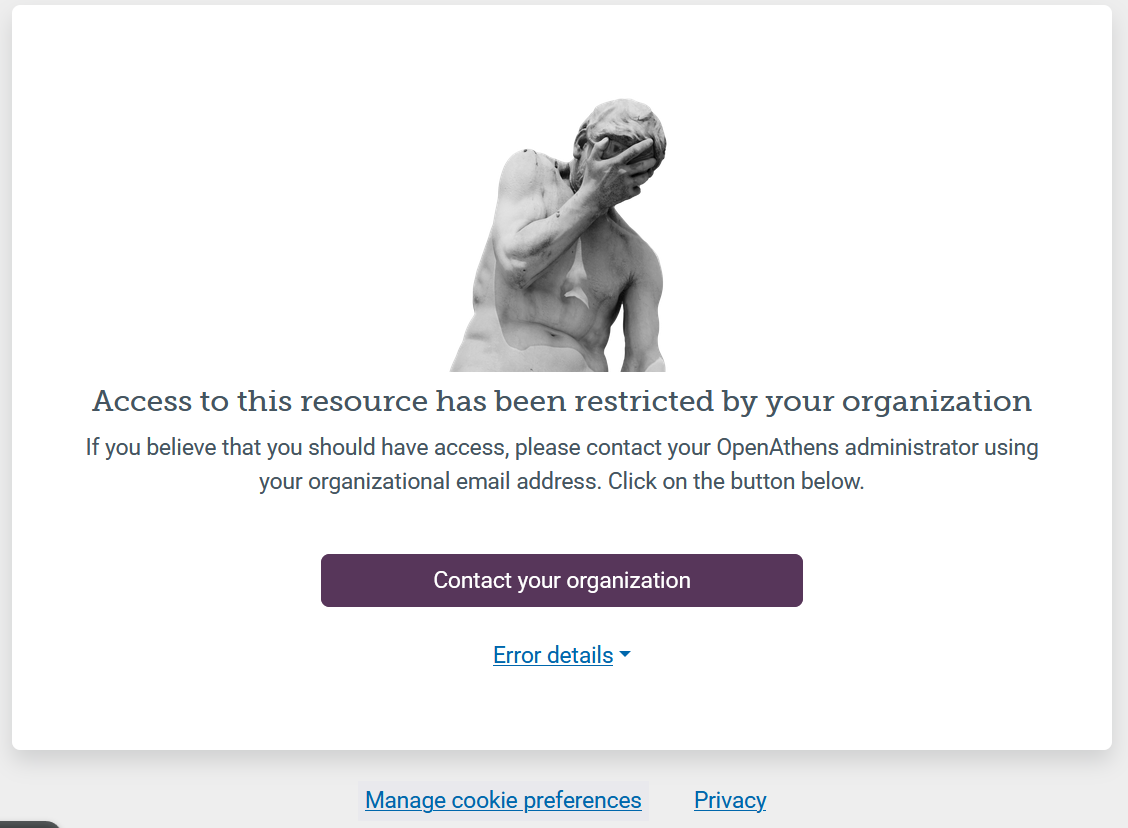
Task: Click the explanatory paragraph about OpenAthens administrator
Action: click(561, 463)
